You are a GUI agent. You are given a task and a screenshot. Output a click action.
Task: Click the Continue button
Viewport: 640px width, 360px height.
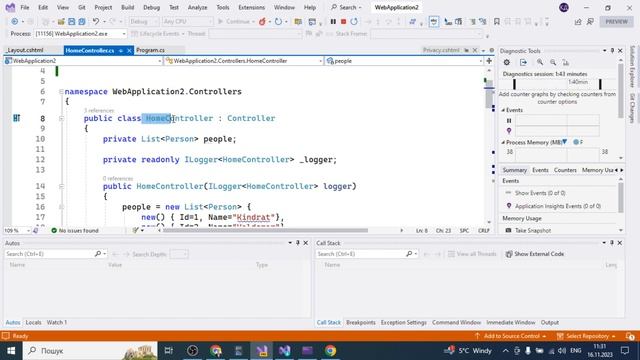pyautogui.click(x=236, y=22)
